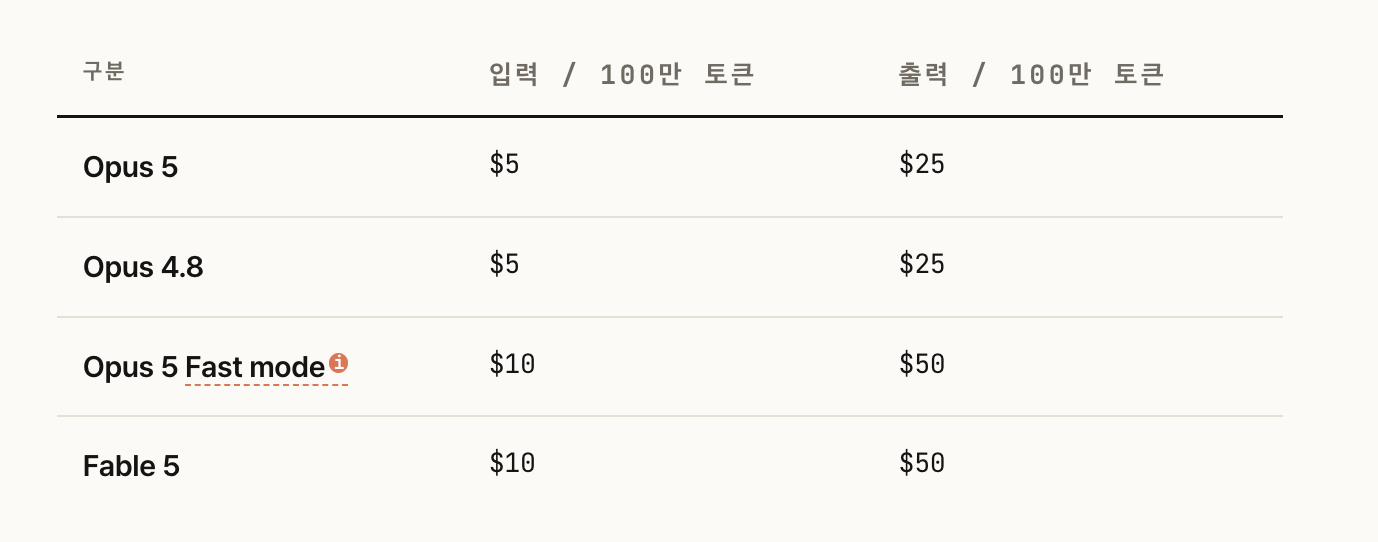Screen dimensions: 1378x542
Task: Click Fast mode input price $10
Action: tap(512, 364)
